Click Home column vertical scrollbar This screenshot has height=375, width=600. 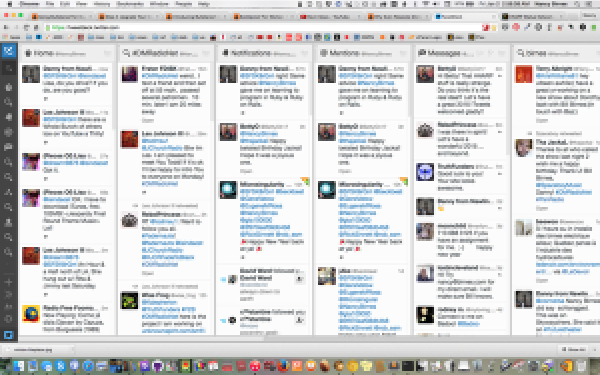114,96
